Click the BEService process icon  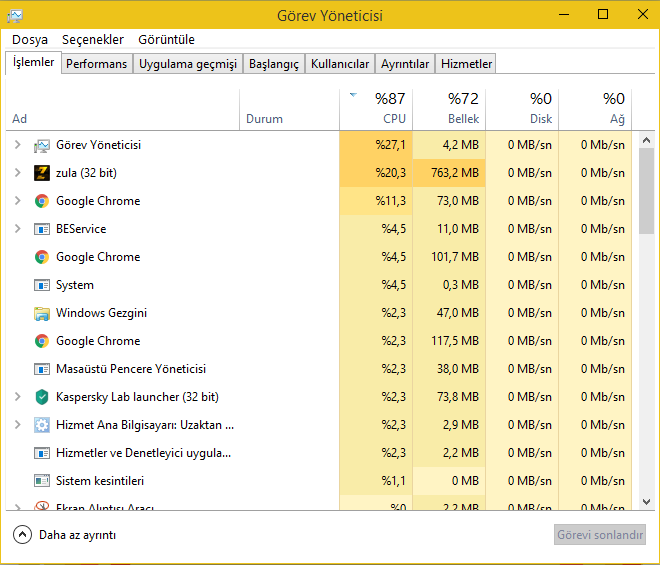click(42, 229)
